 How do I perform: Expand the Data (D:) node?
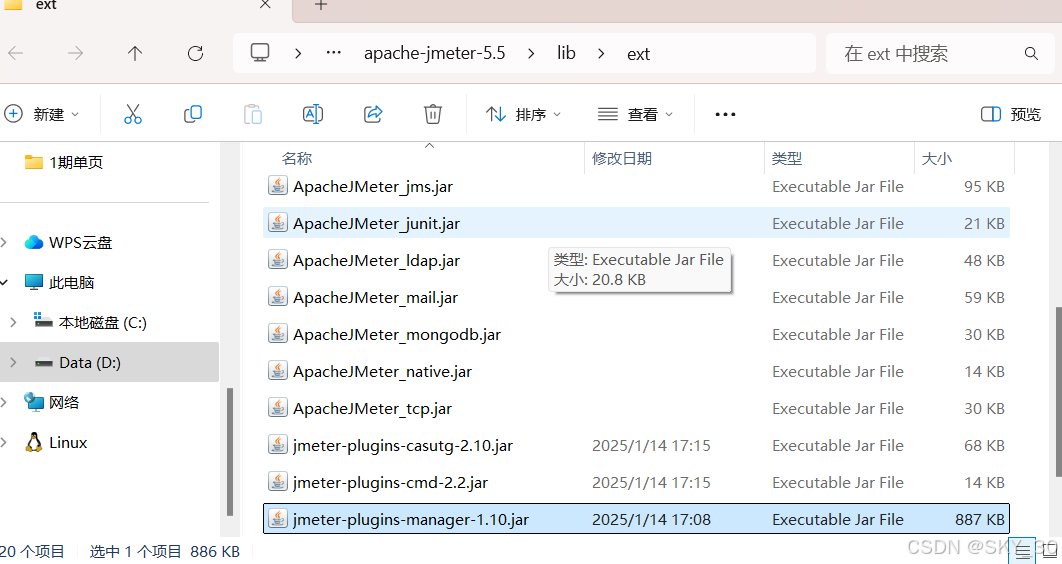(14, 363)
